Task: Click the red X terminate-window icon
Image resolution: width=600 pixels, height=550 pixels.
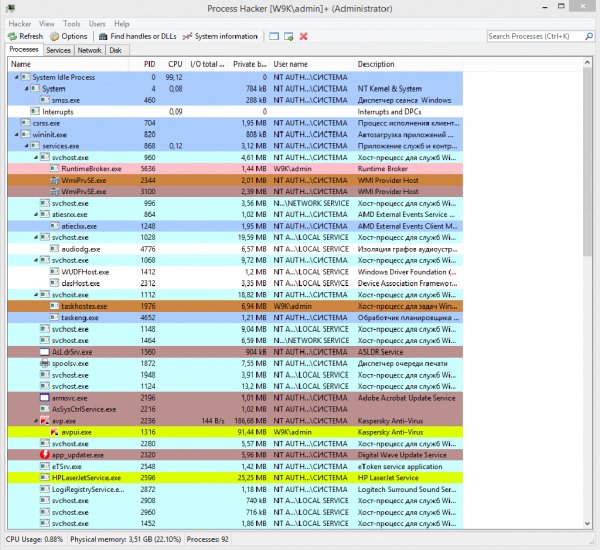Action: pos(303,36)
